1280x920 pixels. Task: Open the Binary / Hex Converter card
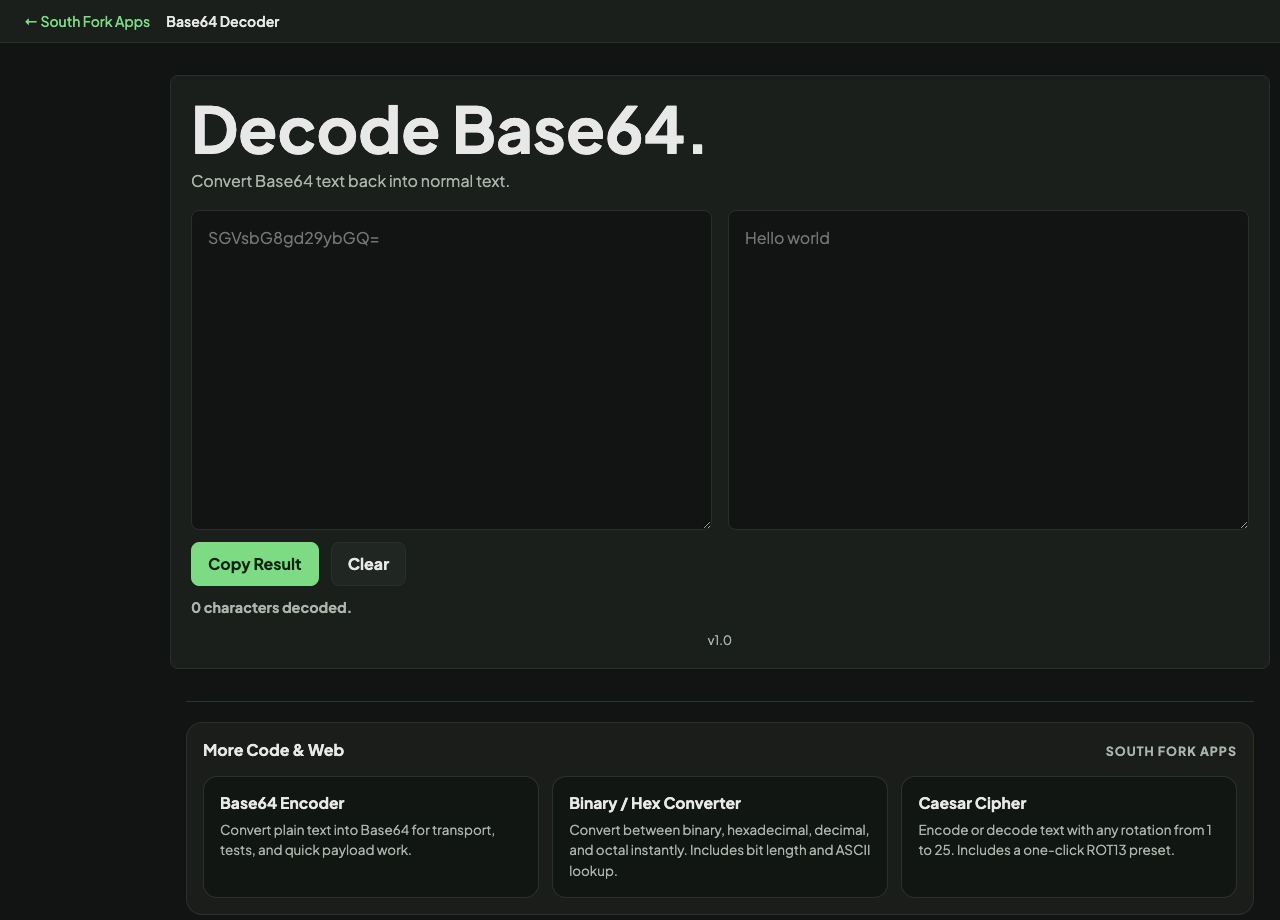(720, 837)
